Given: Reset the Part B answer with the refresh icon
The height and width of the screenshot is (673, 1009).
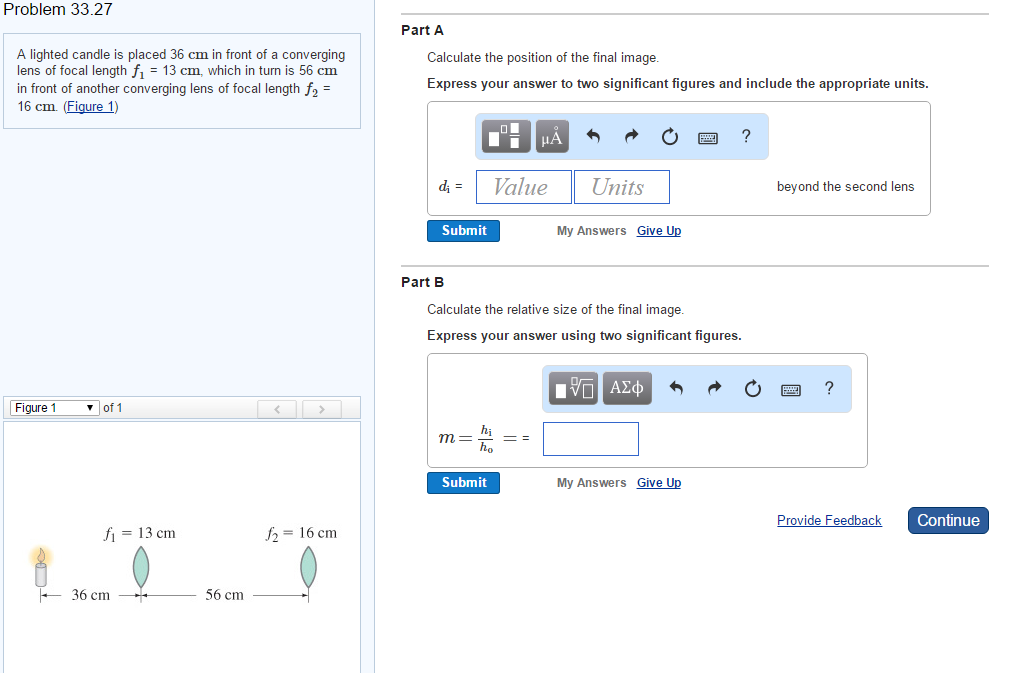Looking at the screenshot, I should coord(753,389).
